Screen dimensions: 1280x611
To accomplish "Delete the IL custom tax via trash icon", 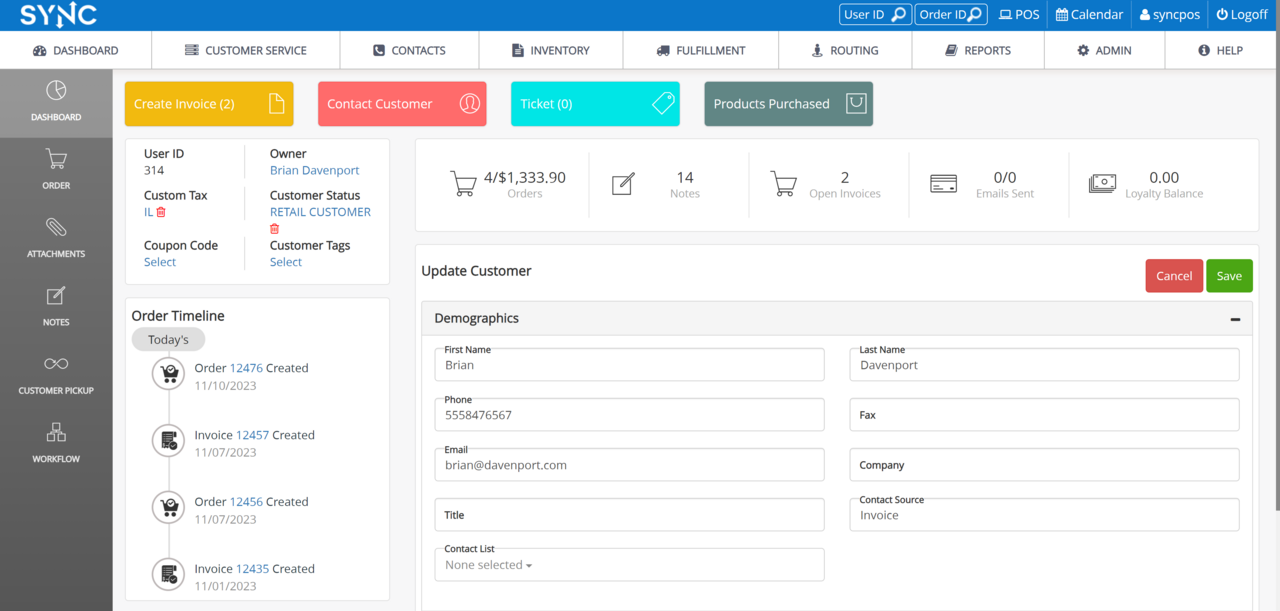I will point(160,212).
